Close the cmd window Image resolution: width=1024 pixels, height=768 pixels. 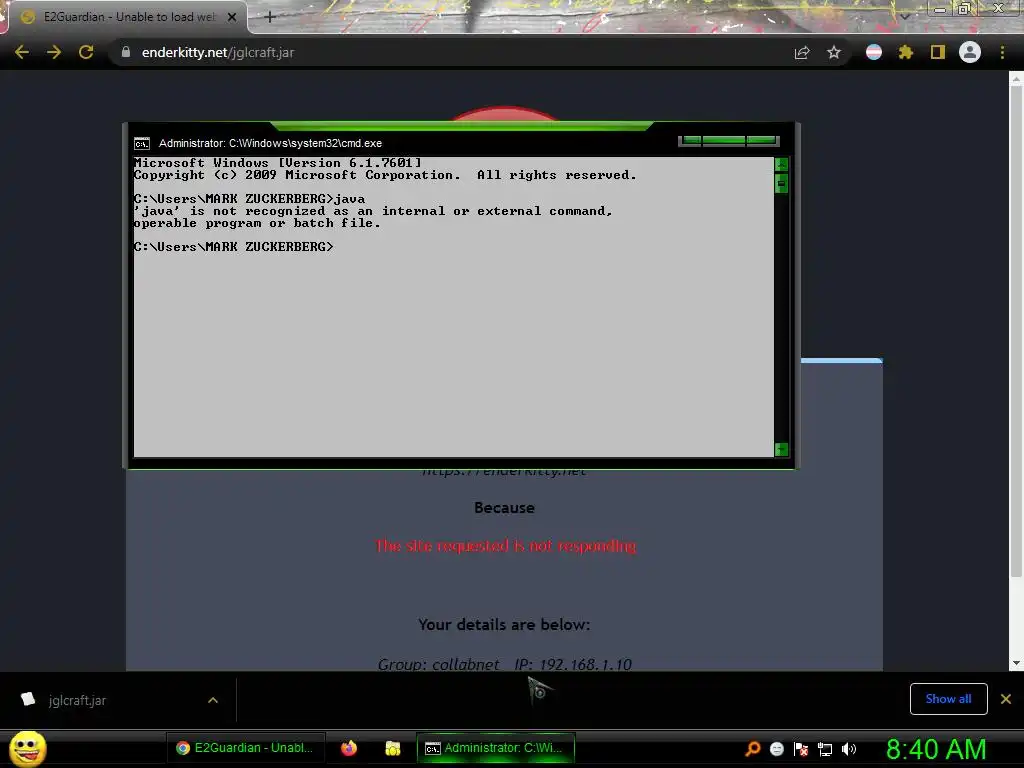[x=763, y=140]
